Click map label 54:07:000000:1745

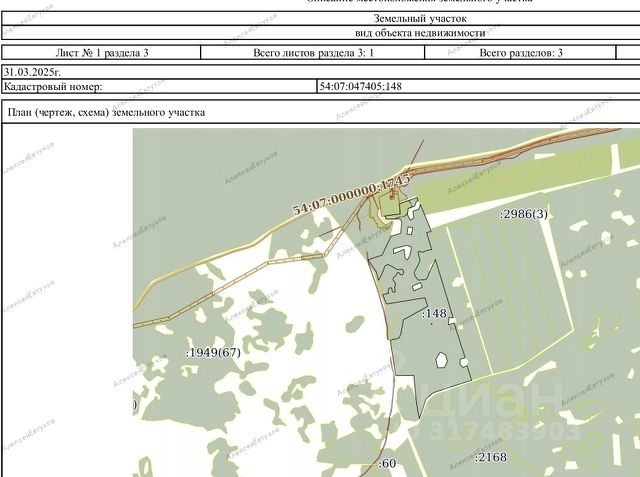pyautogui.click(x=352, y=194)
